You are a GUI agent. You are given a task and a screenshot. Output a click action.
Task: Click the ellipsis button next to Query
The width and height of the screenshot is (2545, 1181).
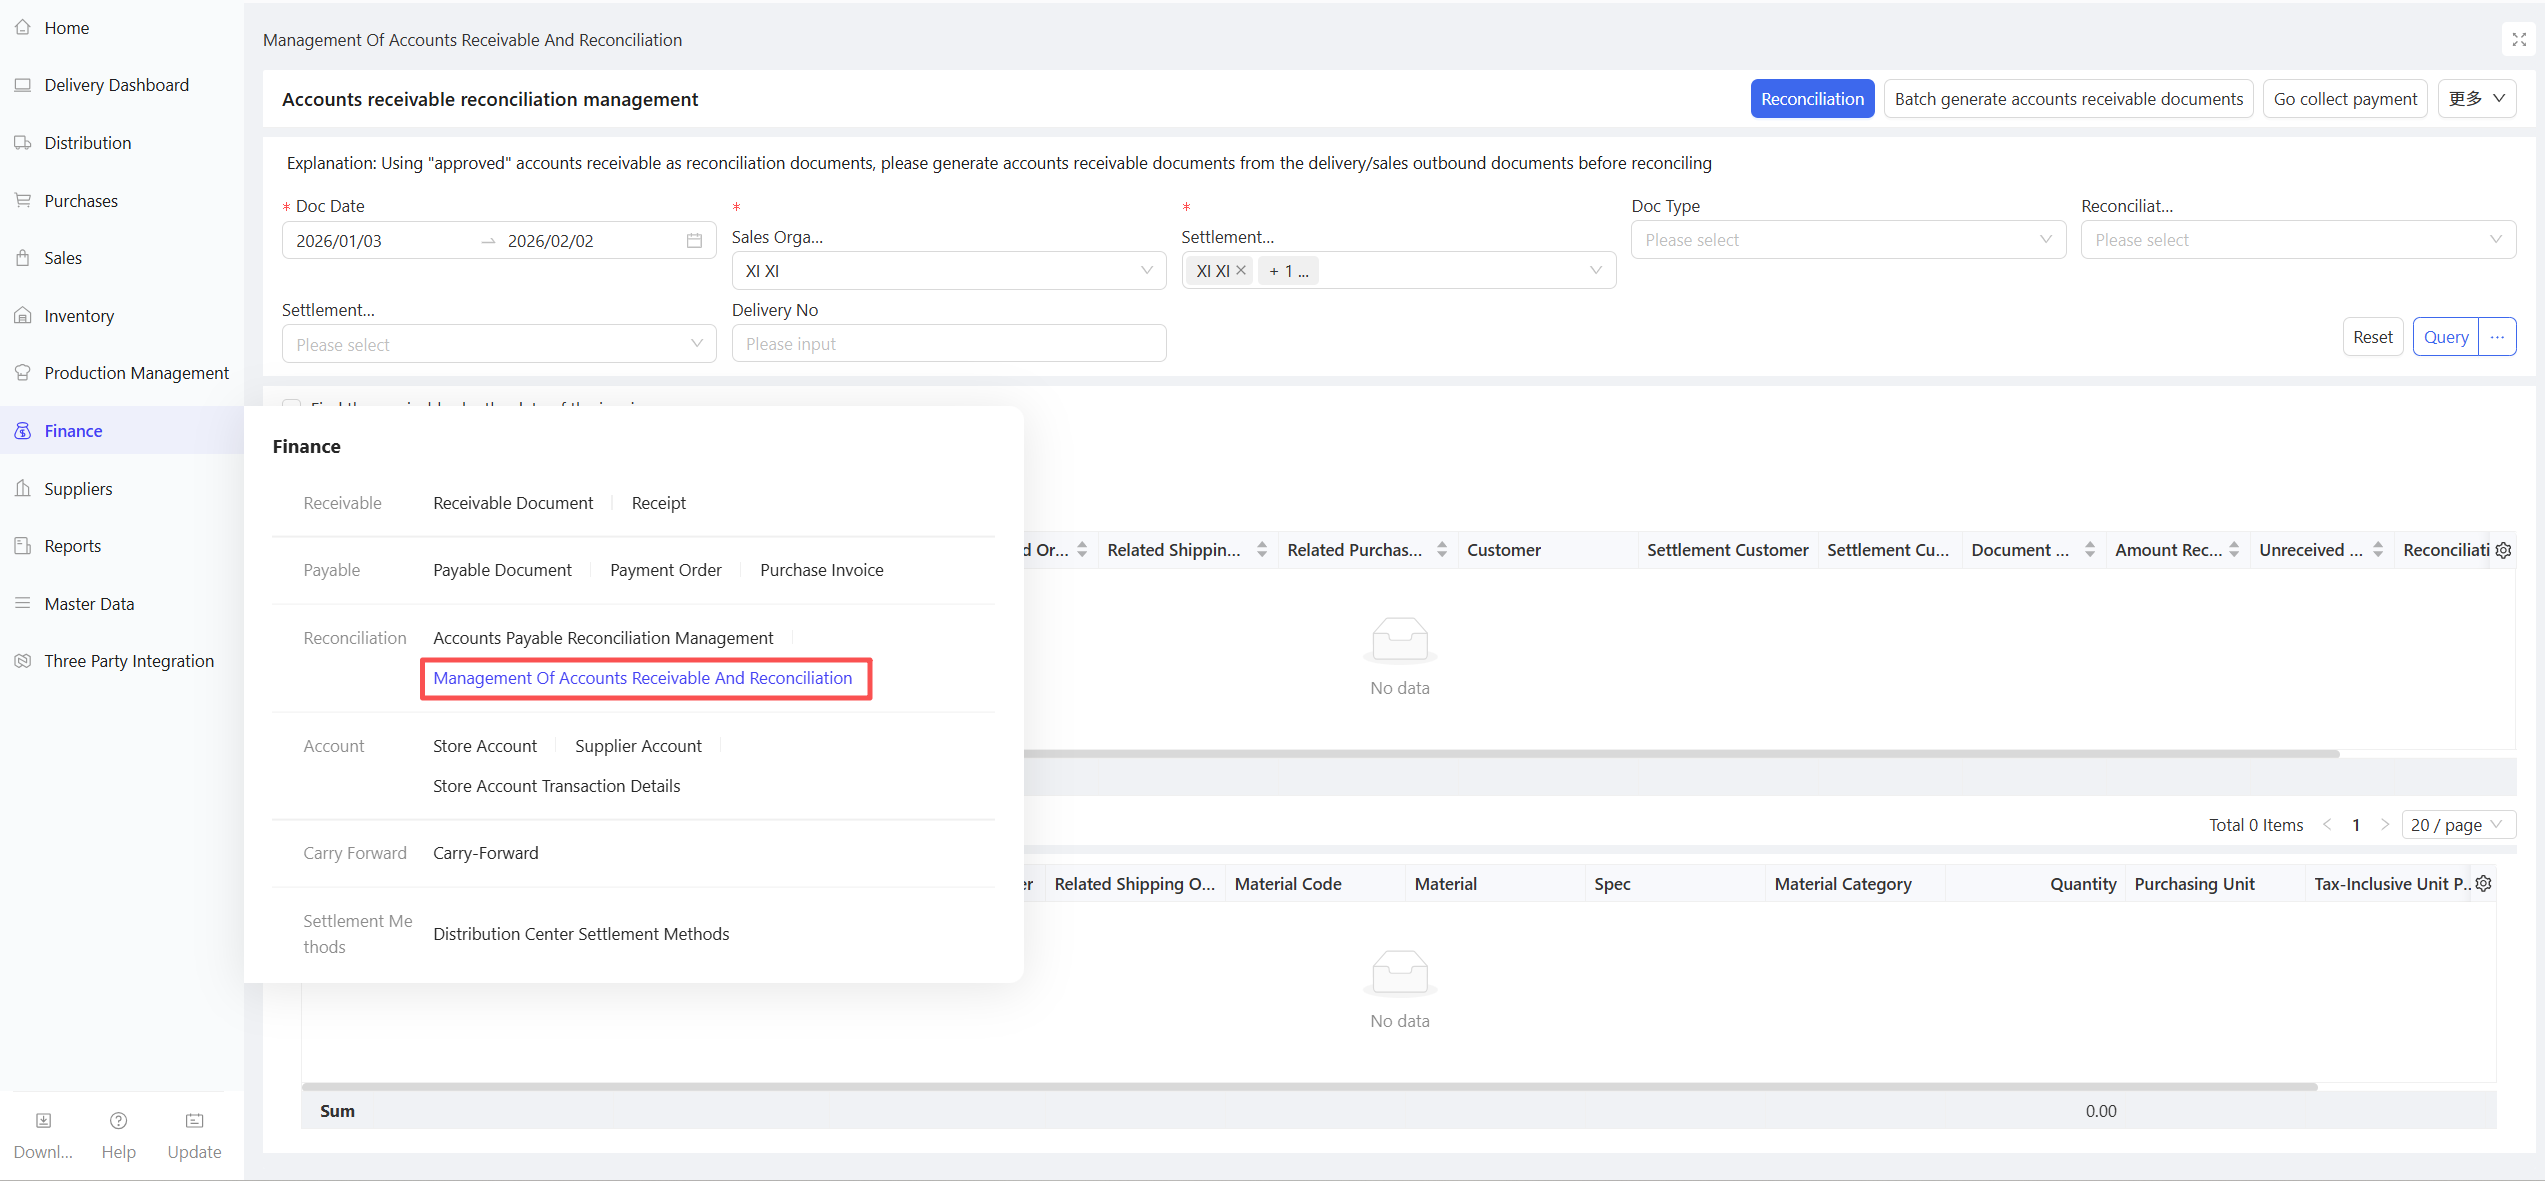click(x=2497, y=337)
